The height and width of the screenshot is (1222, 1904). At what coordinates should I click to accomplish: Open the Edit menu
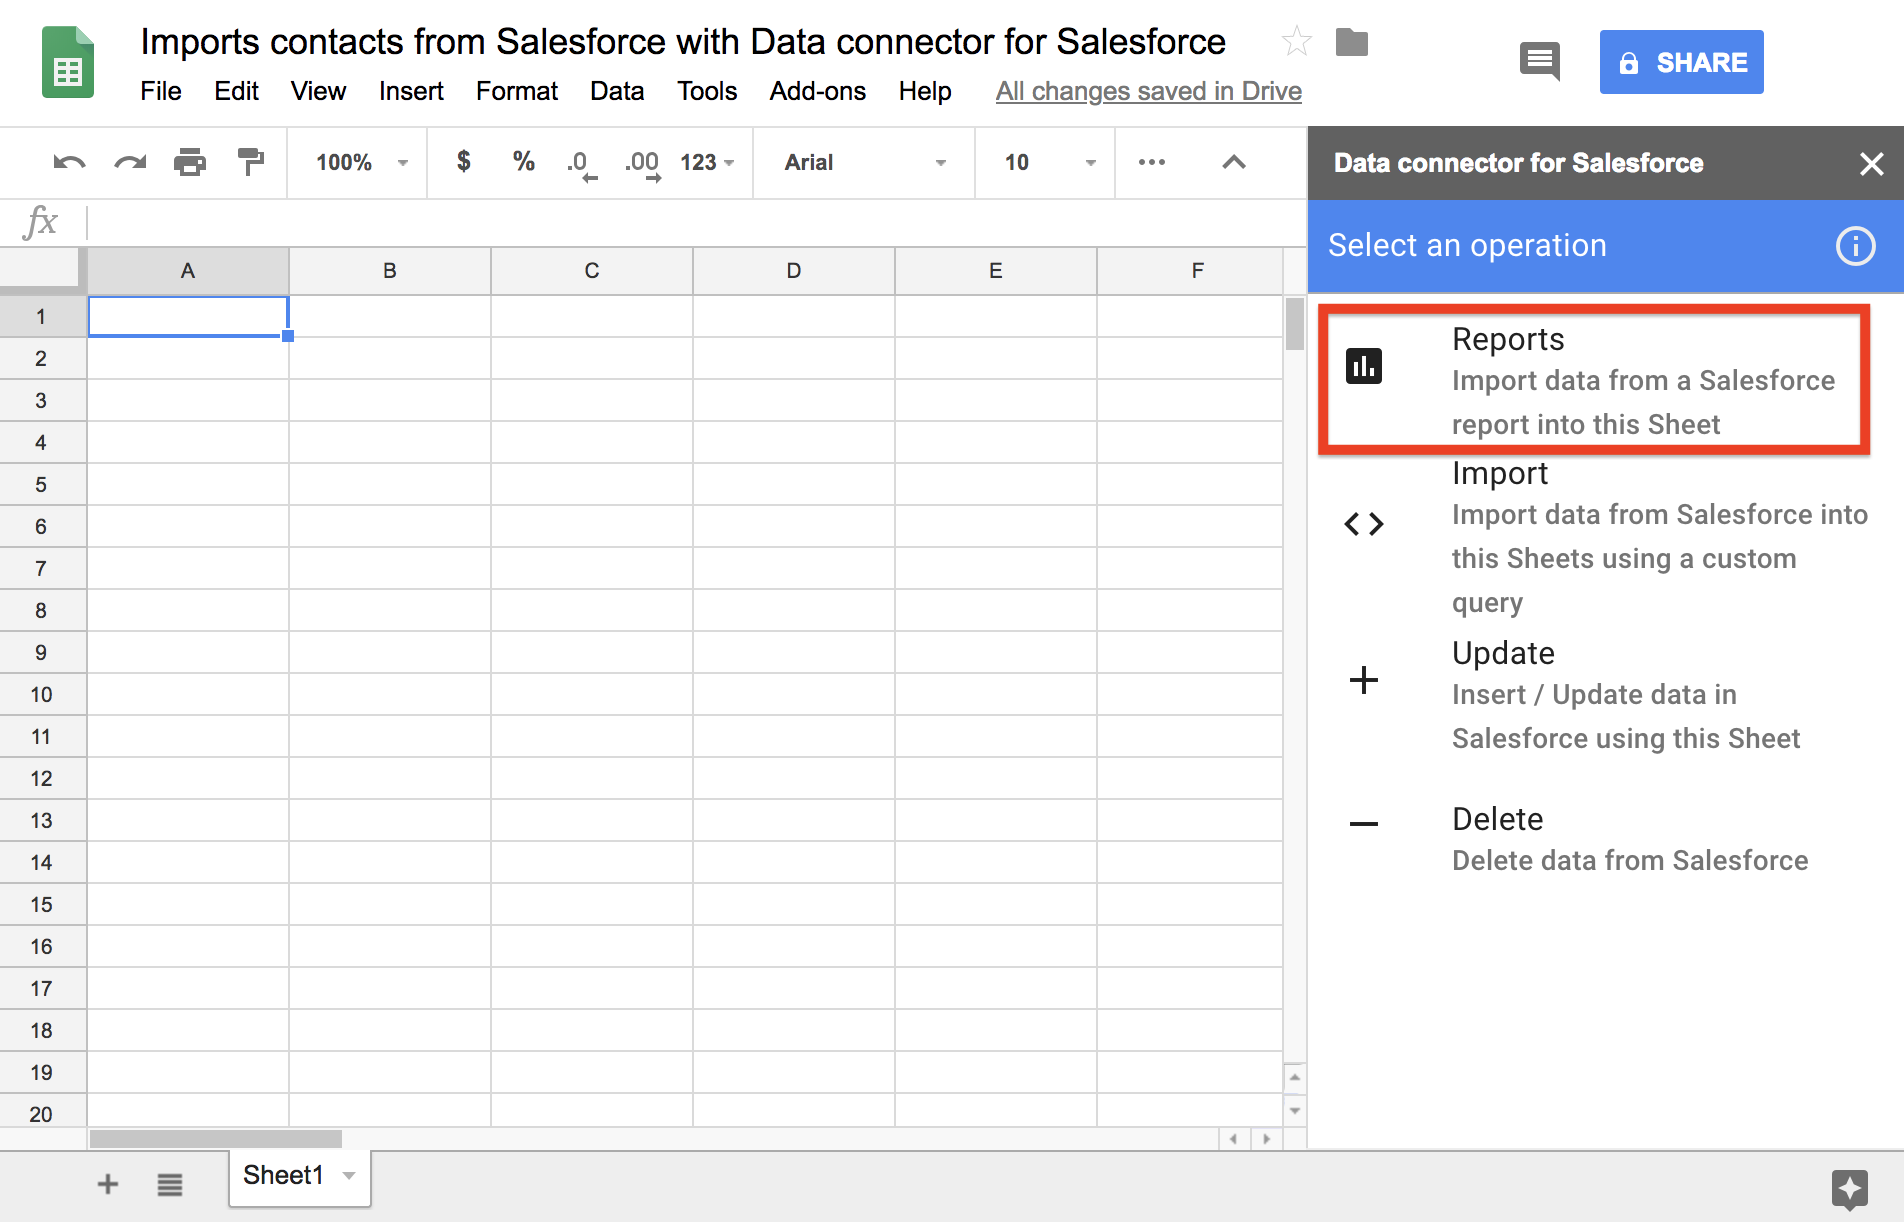click(236, 91)
